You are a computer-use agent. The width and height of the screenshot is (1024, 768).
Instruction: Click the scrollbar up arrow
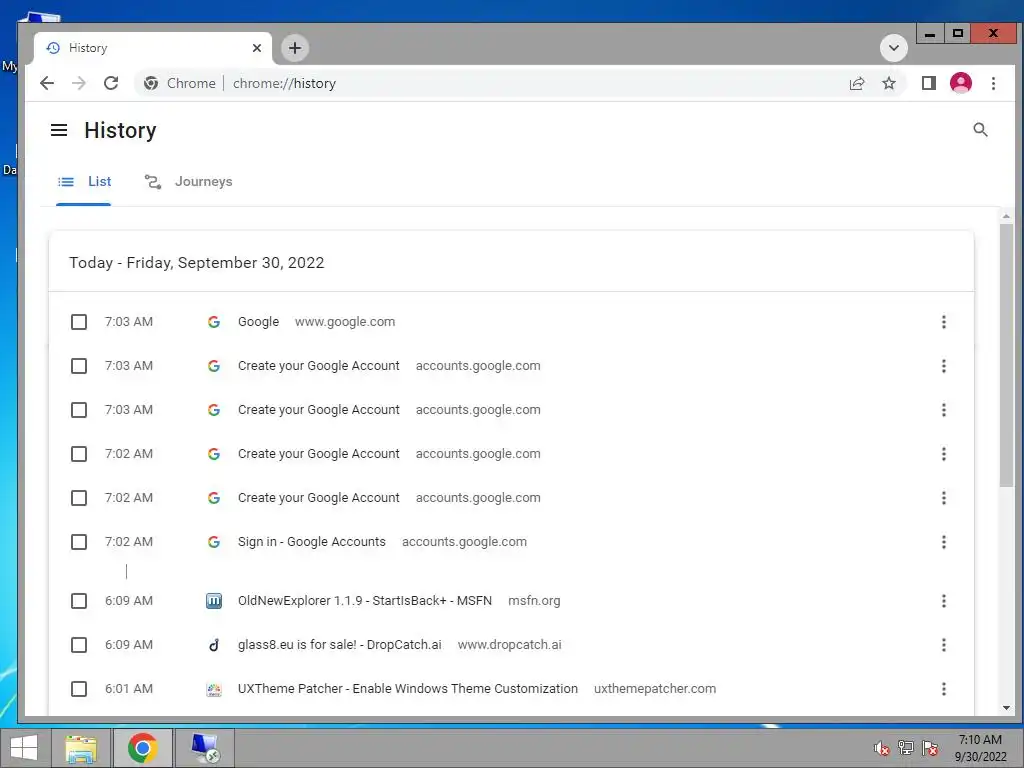(1006, 216)
